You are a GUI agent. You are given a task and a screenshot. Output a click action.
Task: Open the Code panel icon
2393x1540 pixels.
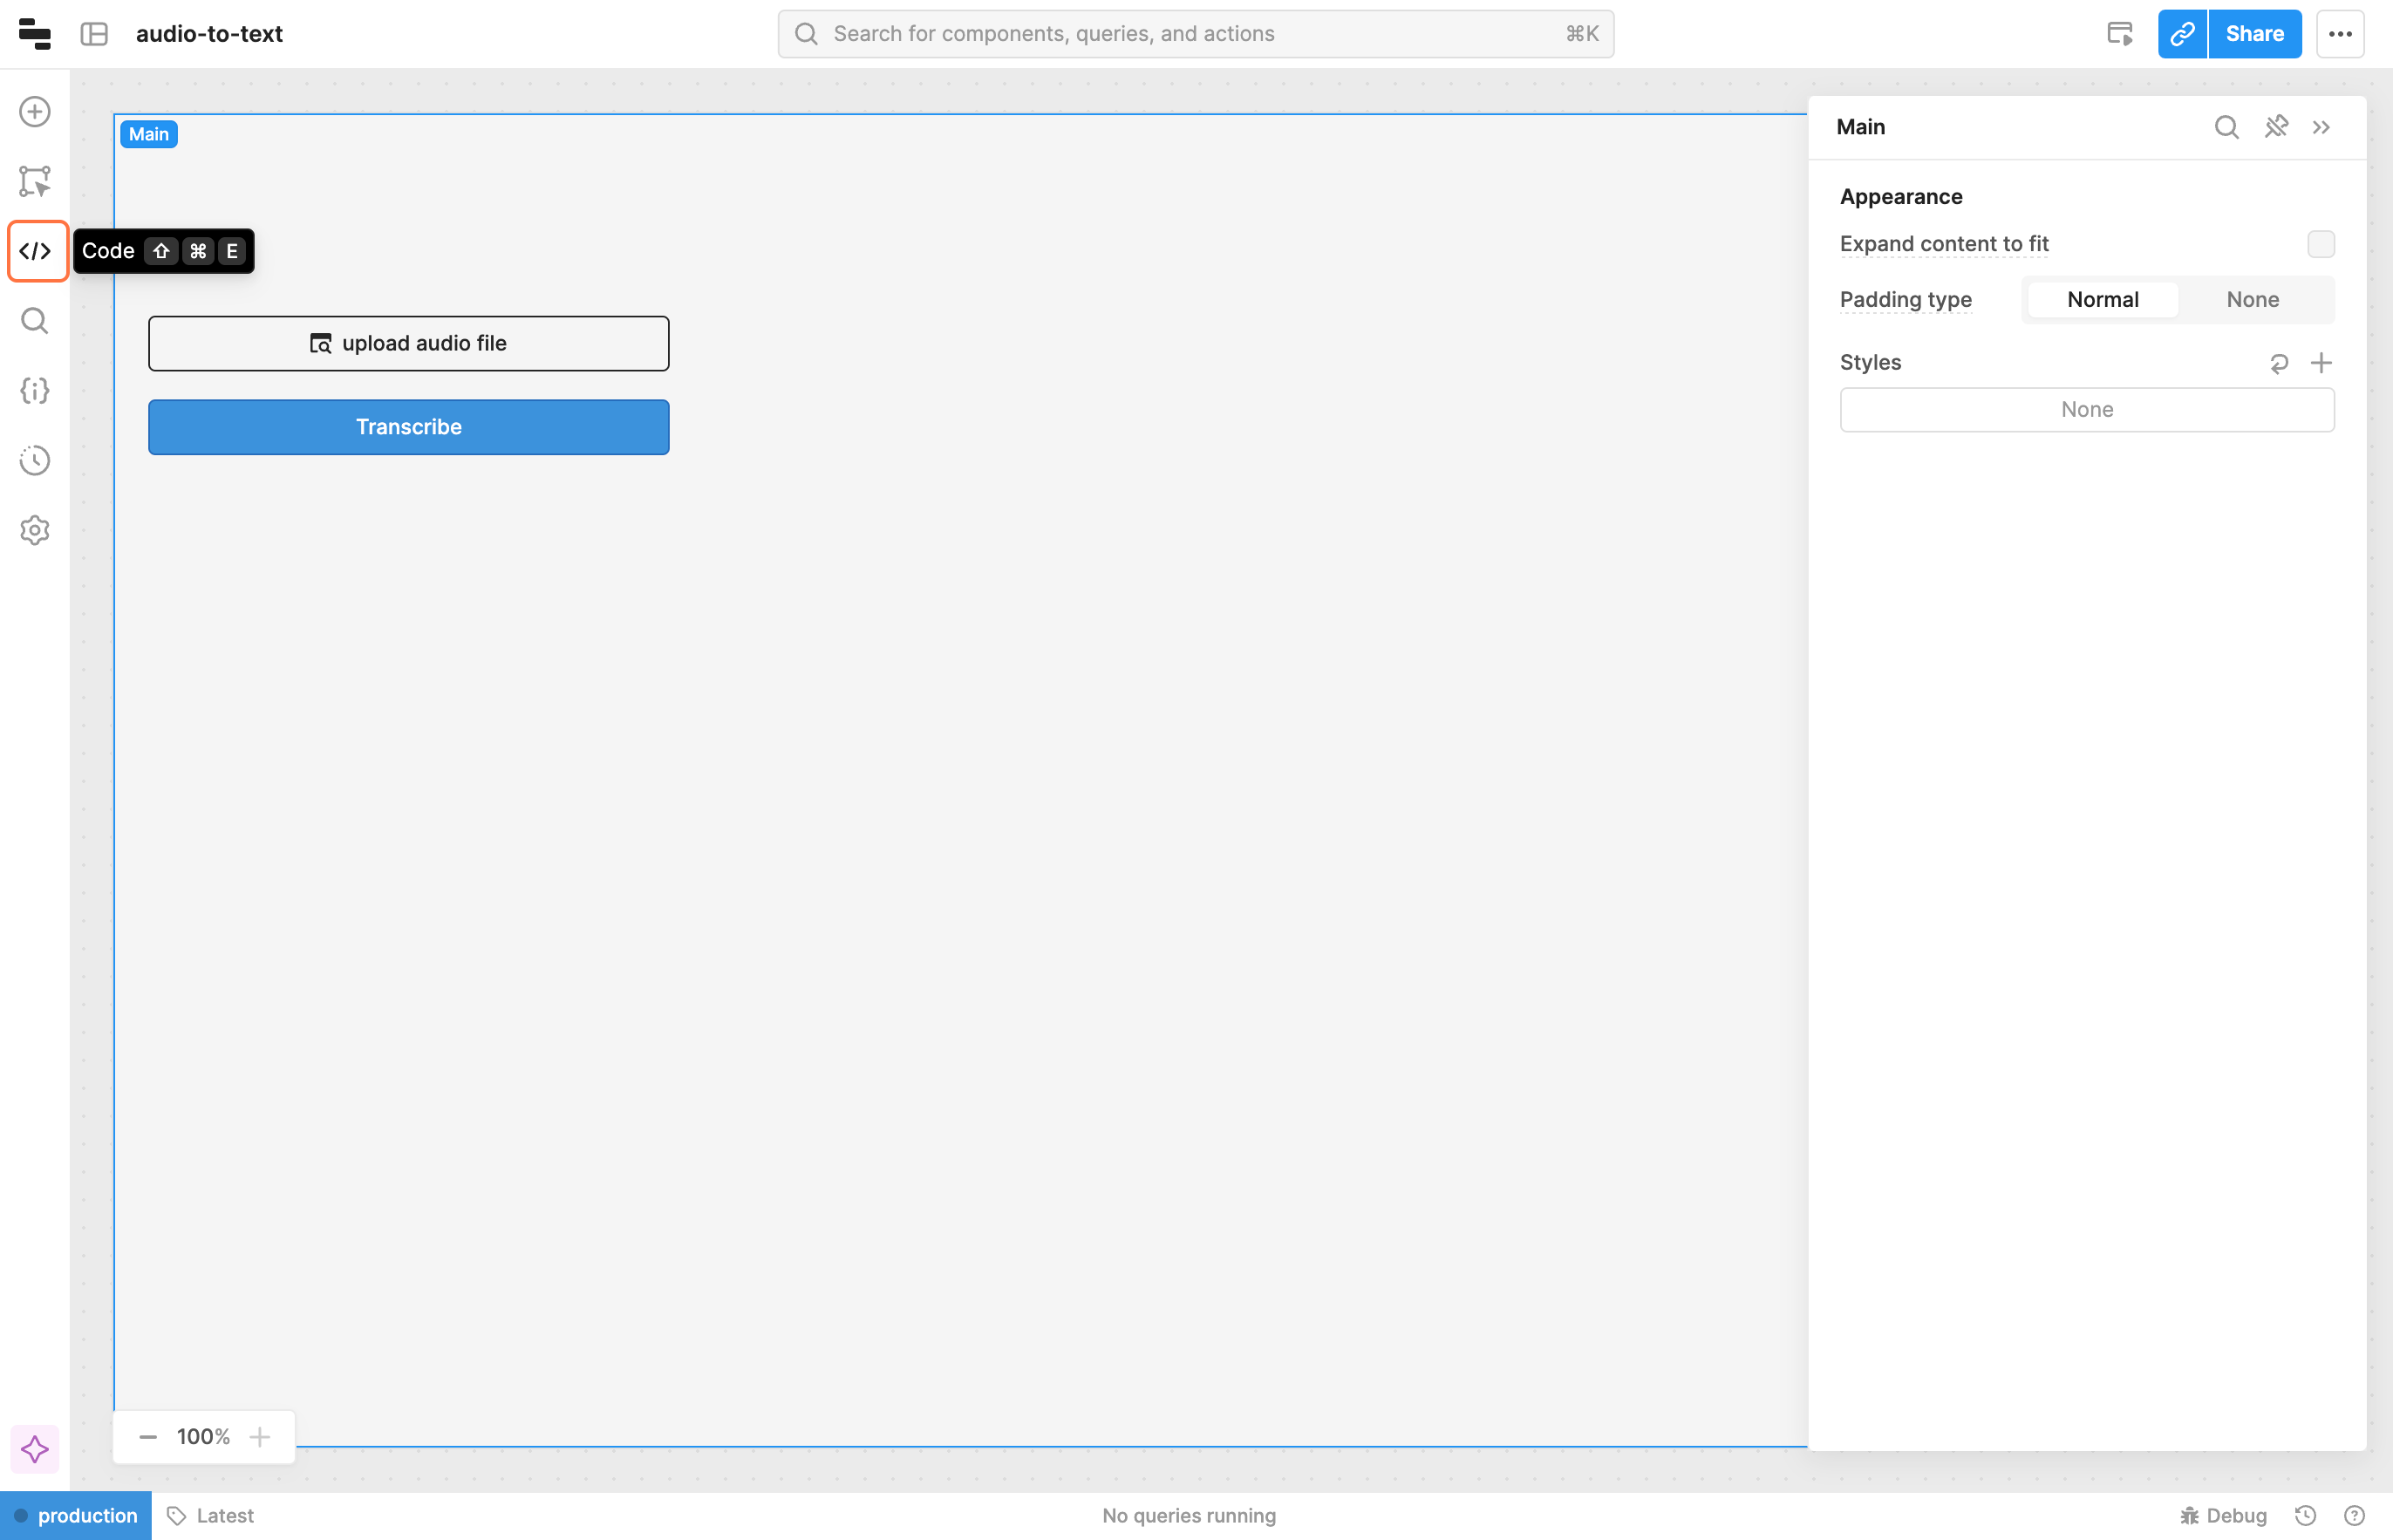pos(35,251)
